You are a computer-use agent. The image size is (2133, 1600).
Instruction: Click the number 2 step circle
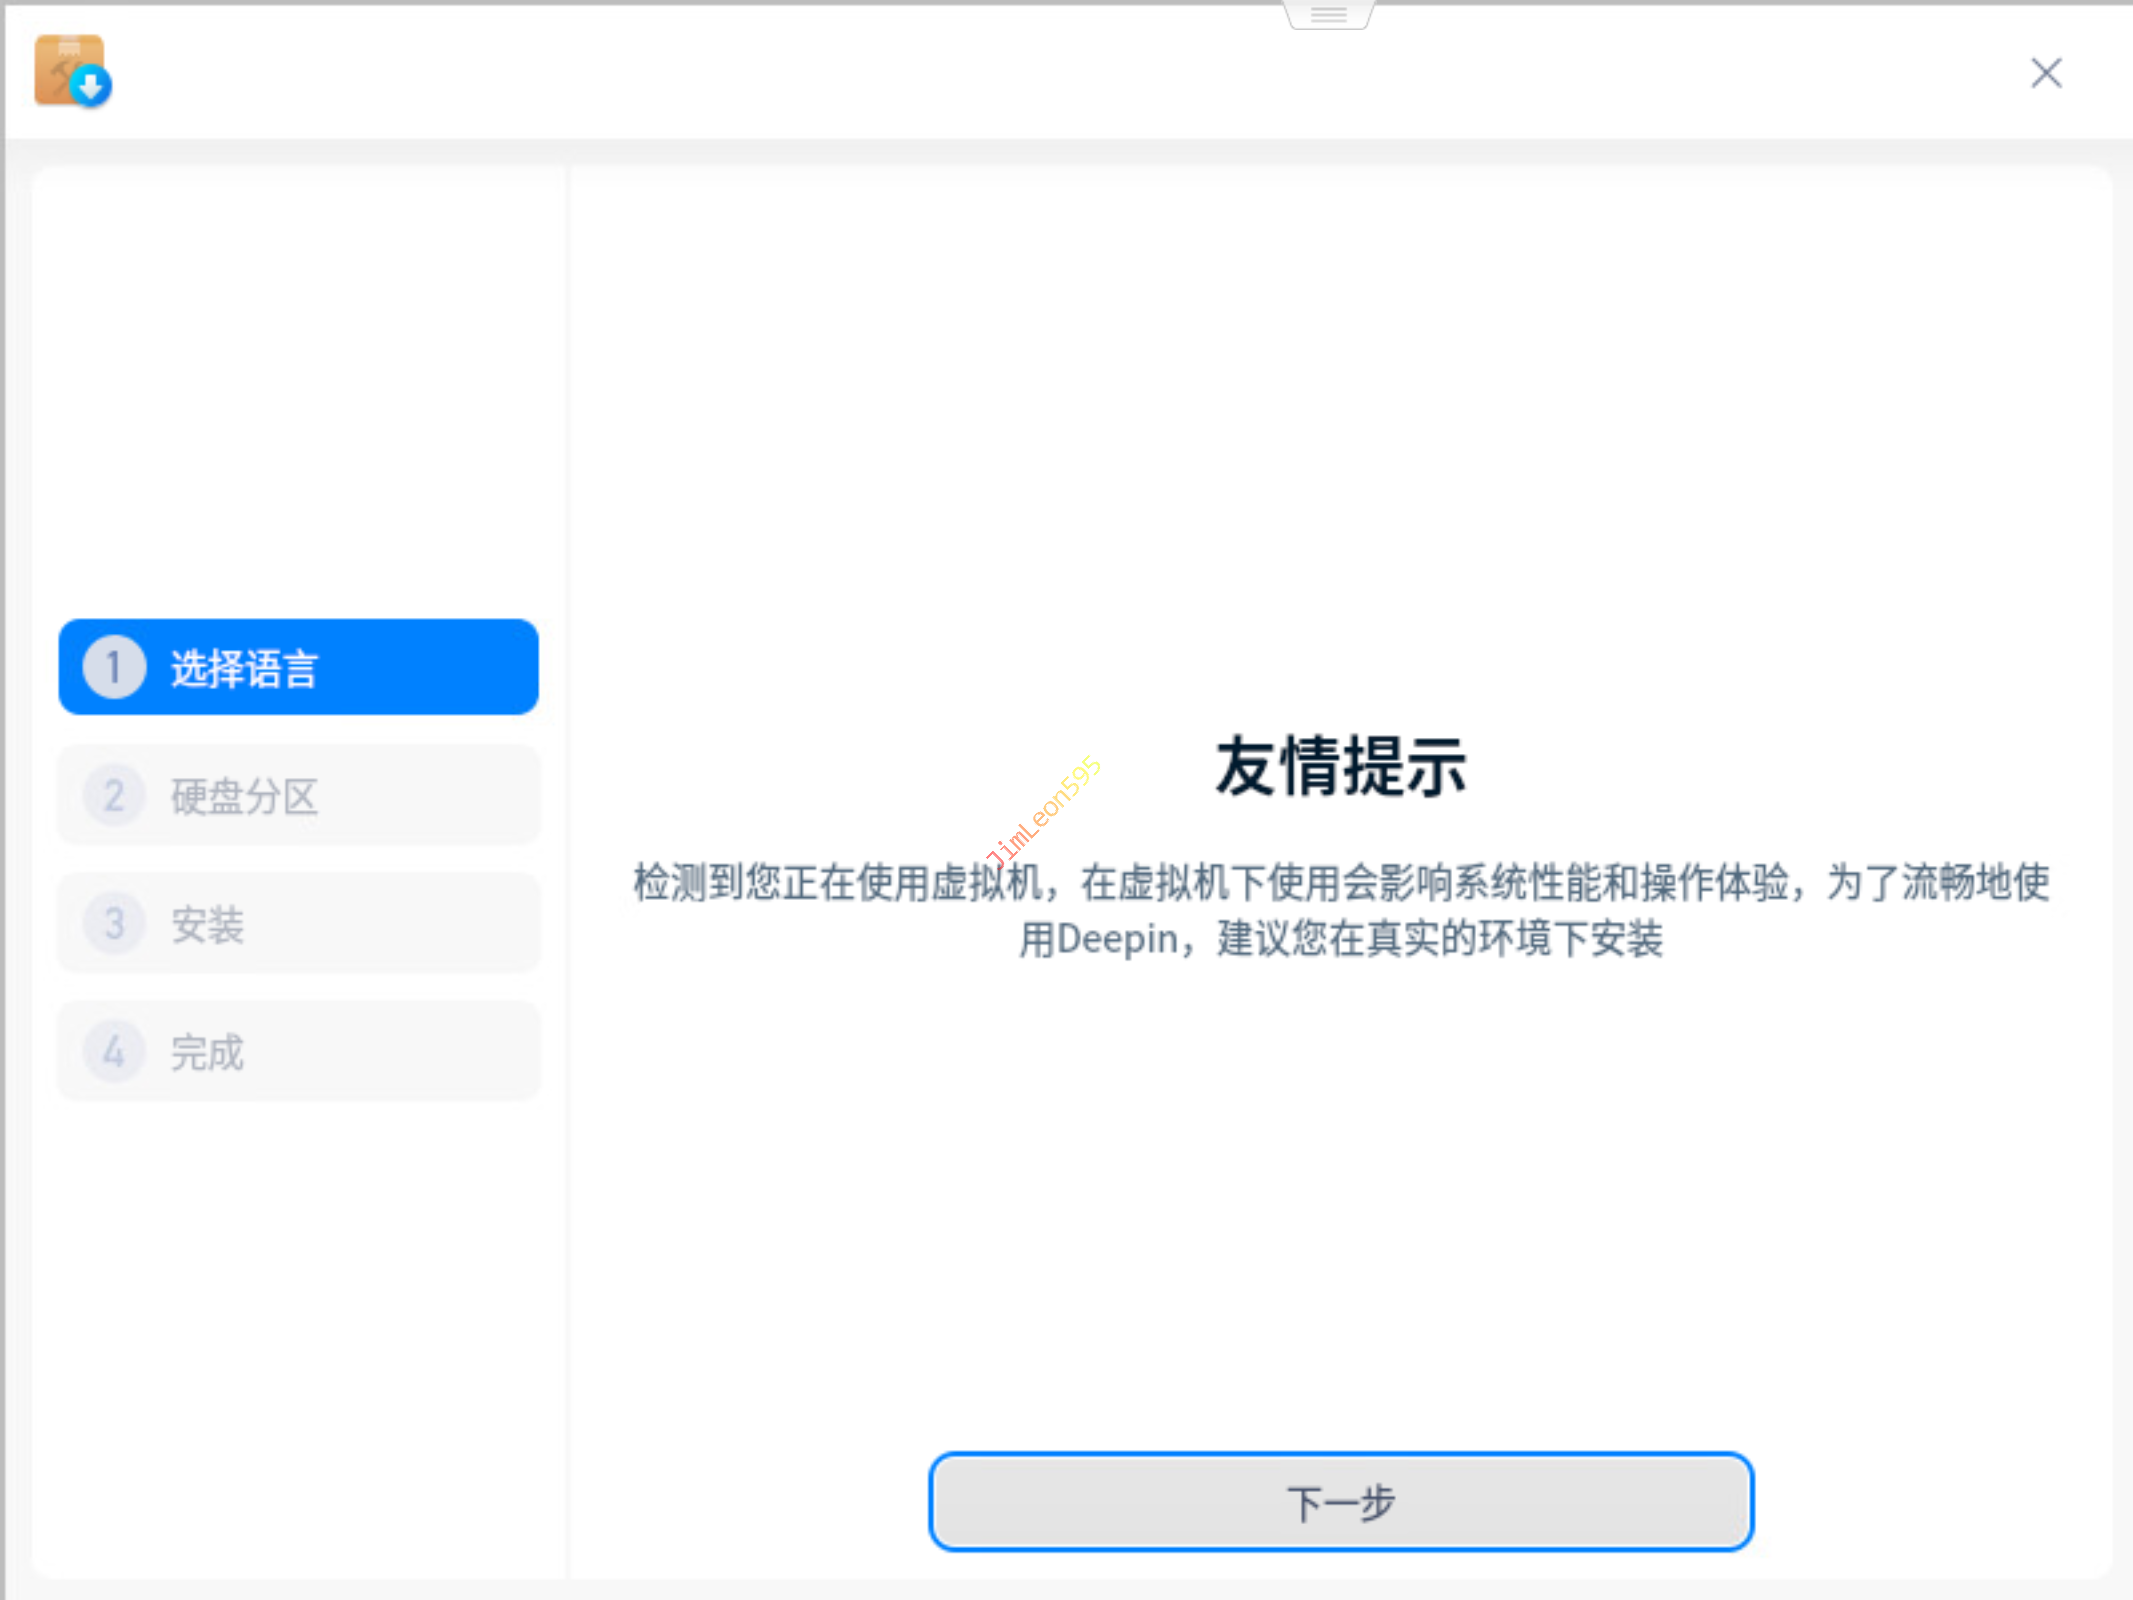coord(114,796)
